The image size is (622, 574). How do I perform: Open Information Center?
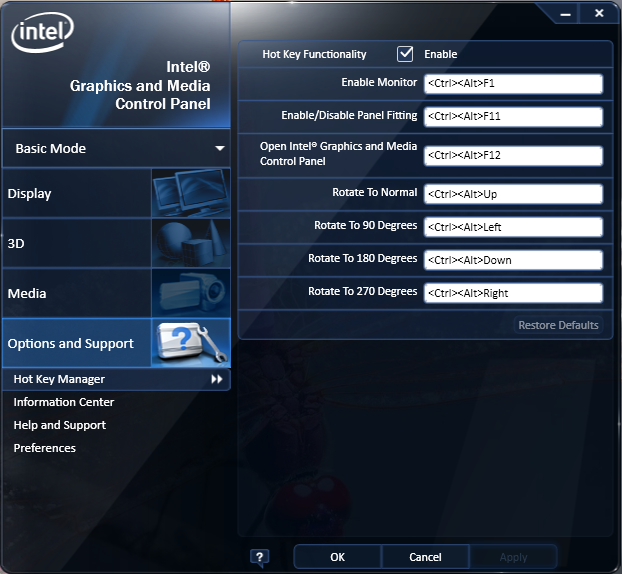(x=63, y=402)
